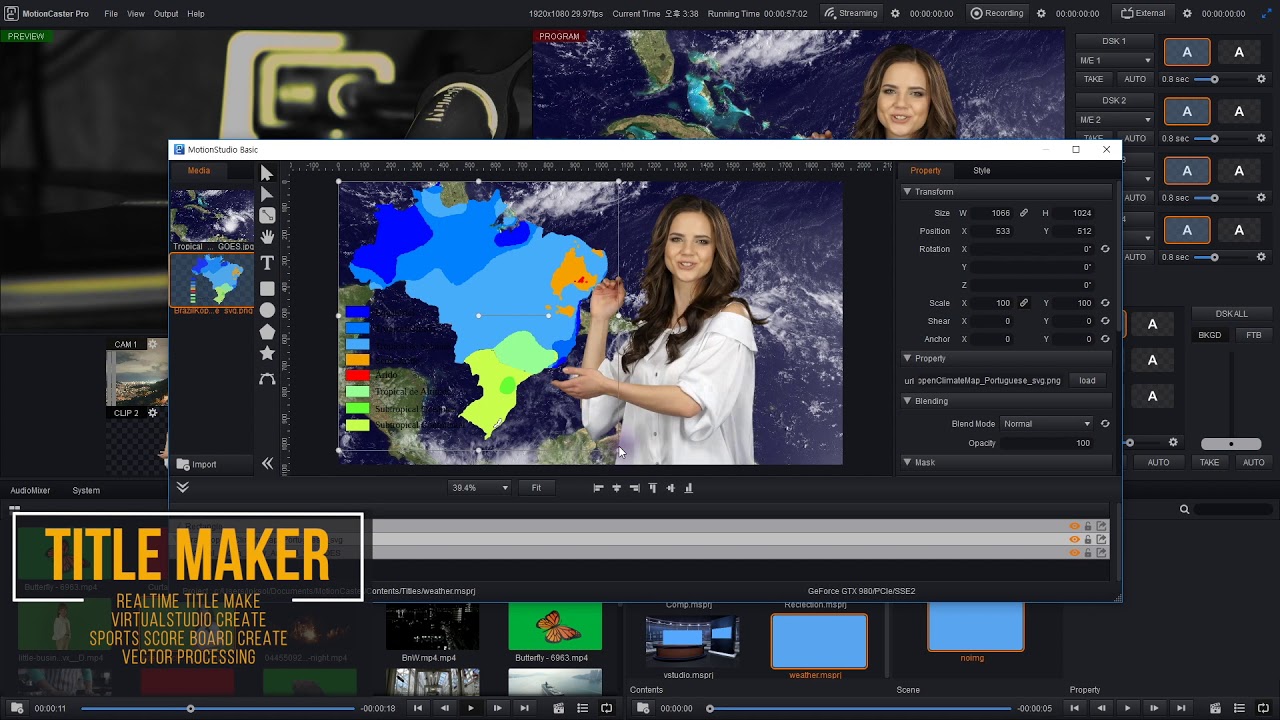Image resolution: width=1280 pixels, height=720 pixels.
Task: Select the Bezier curve pen tool
Action: [x=267, y=379]
